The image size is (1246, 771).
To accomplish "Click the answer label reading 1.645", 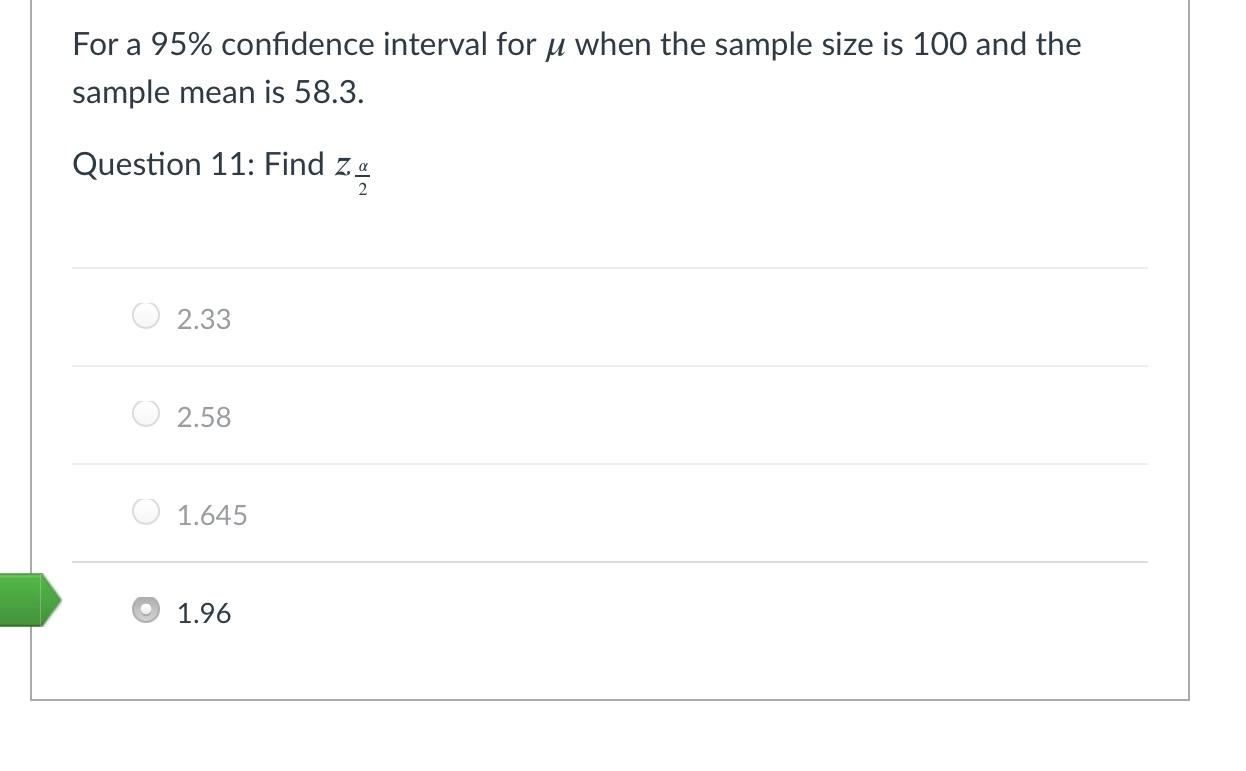I will coord(211,515).
